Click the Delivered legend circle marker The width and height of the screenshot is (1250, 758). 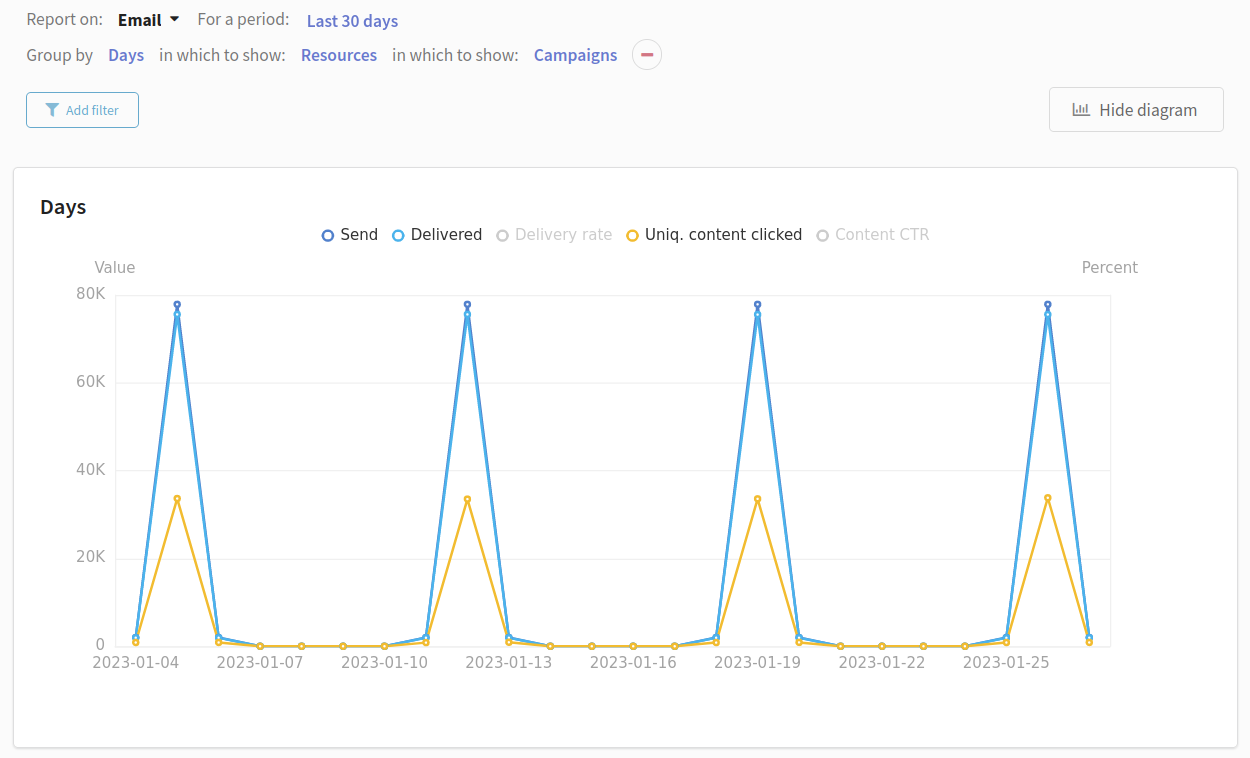(398, 235)
